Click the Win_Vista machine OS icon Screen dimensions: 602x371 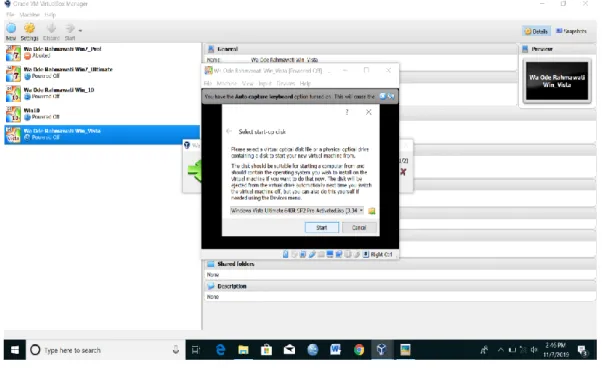pos(13,134)
